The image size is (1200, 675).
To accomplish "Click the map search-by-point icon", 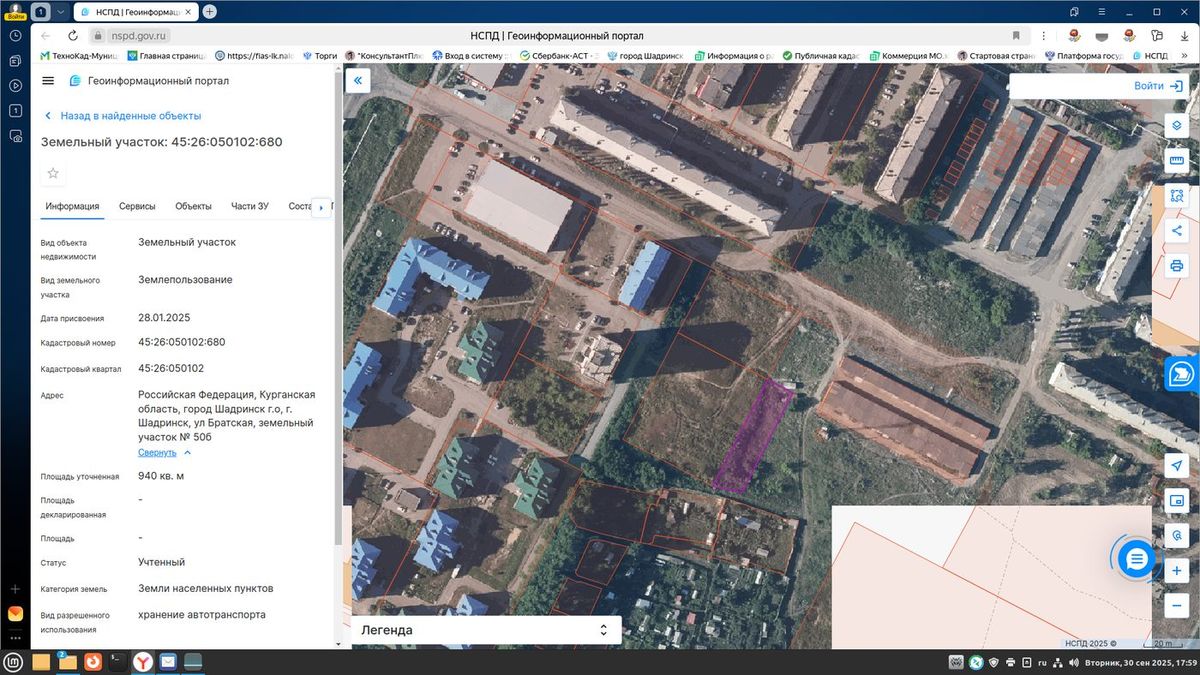I will [x=1177, y=535].
